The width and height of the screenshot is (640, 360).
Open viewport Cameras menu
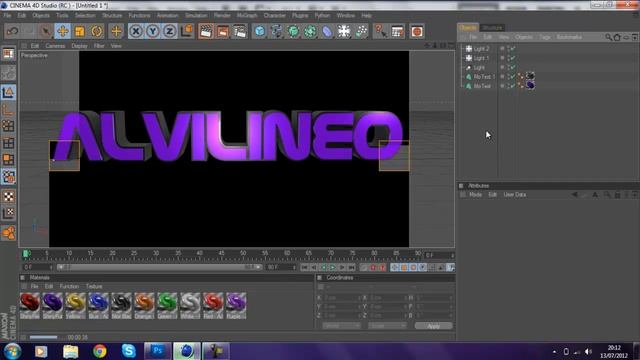point(55,46)
